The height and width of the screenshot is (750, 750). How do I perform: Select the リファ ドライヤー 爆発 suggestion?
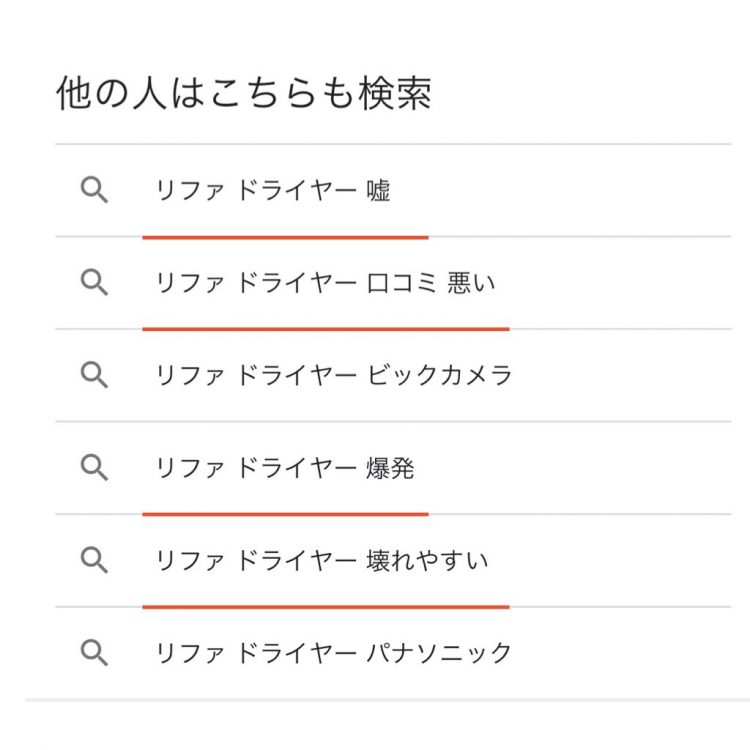click(x=393, y=468)
